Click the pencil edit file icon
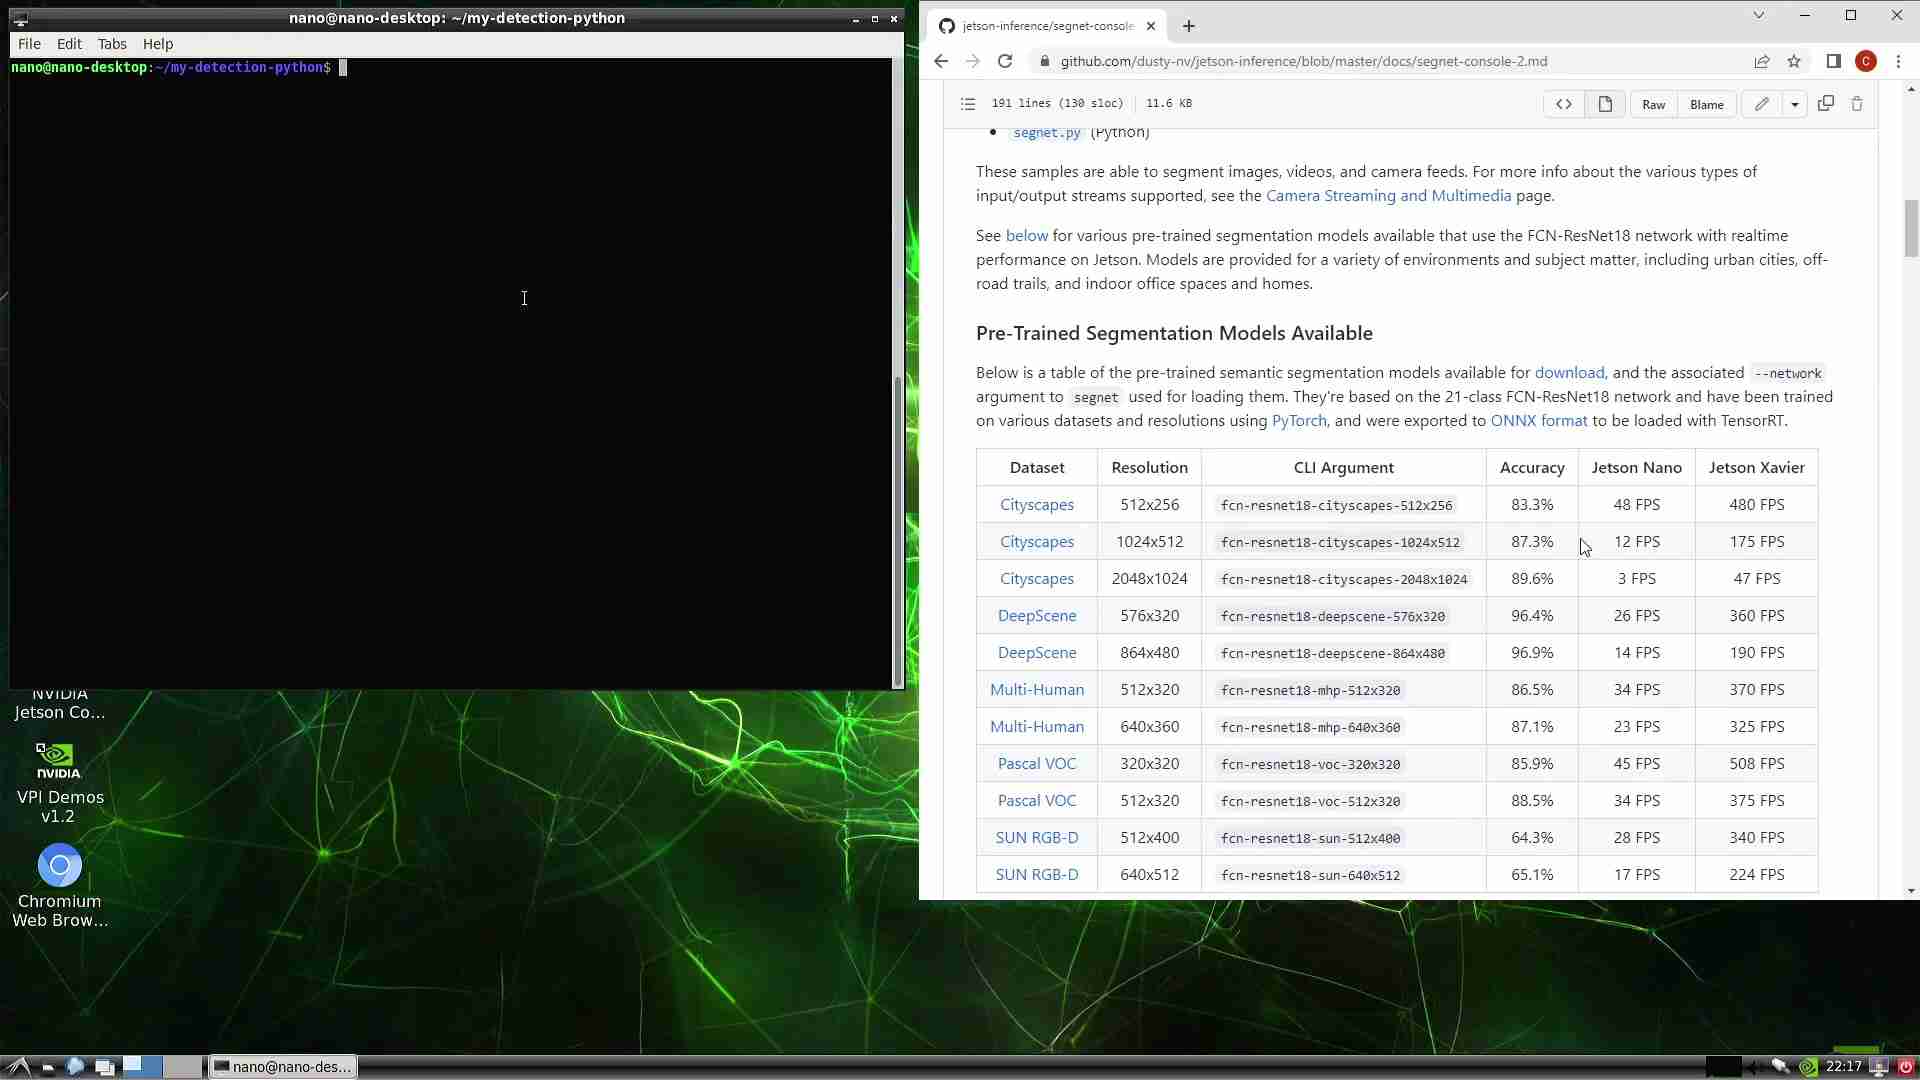Screen dimensions: 1920x1080 pyautogui.click(x=1762, y=104)
